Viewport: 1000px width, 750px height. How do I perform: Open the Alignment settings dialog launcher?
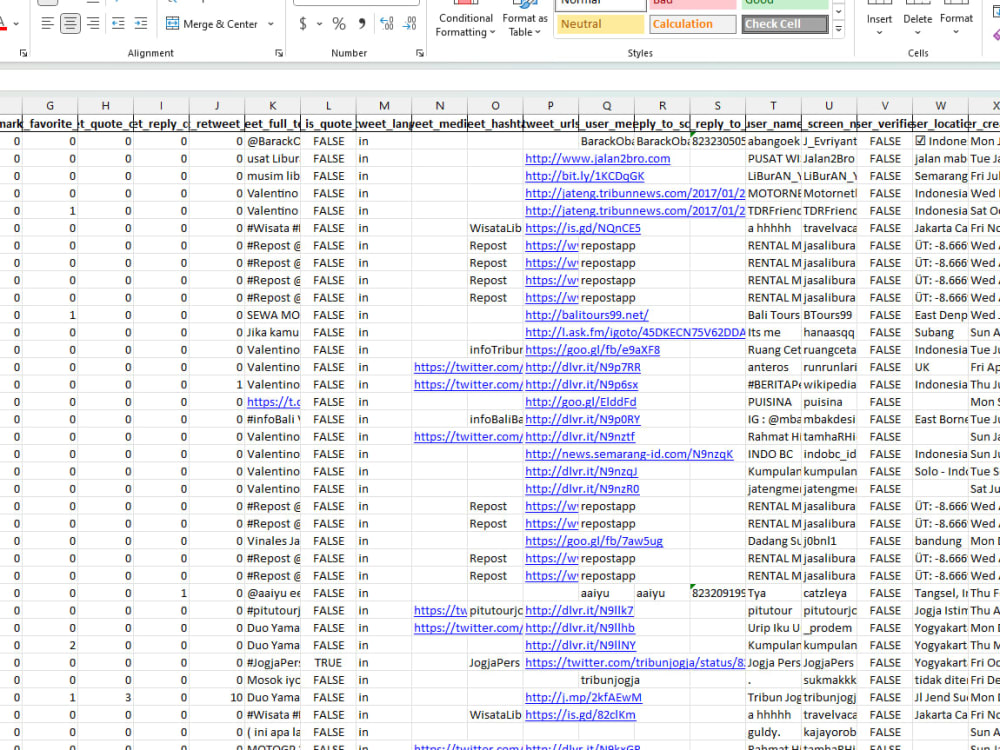279,54
